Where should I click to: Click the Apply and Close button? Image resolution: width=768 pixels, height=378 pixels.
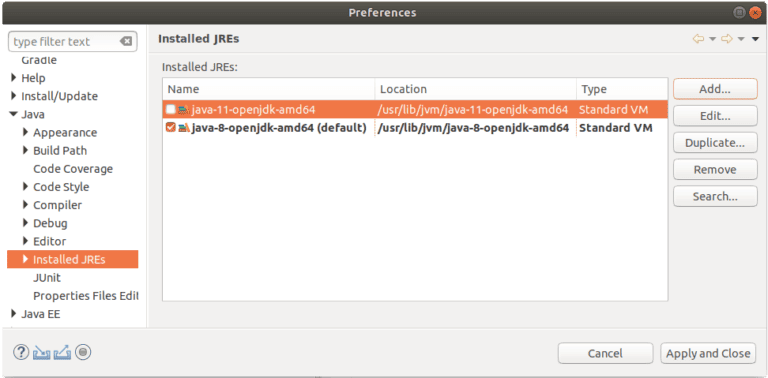pyautogui.click(x=708, y=353)
